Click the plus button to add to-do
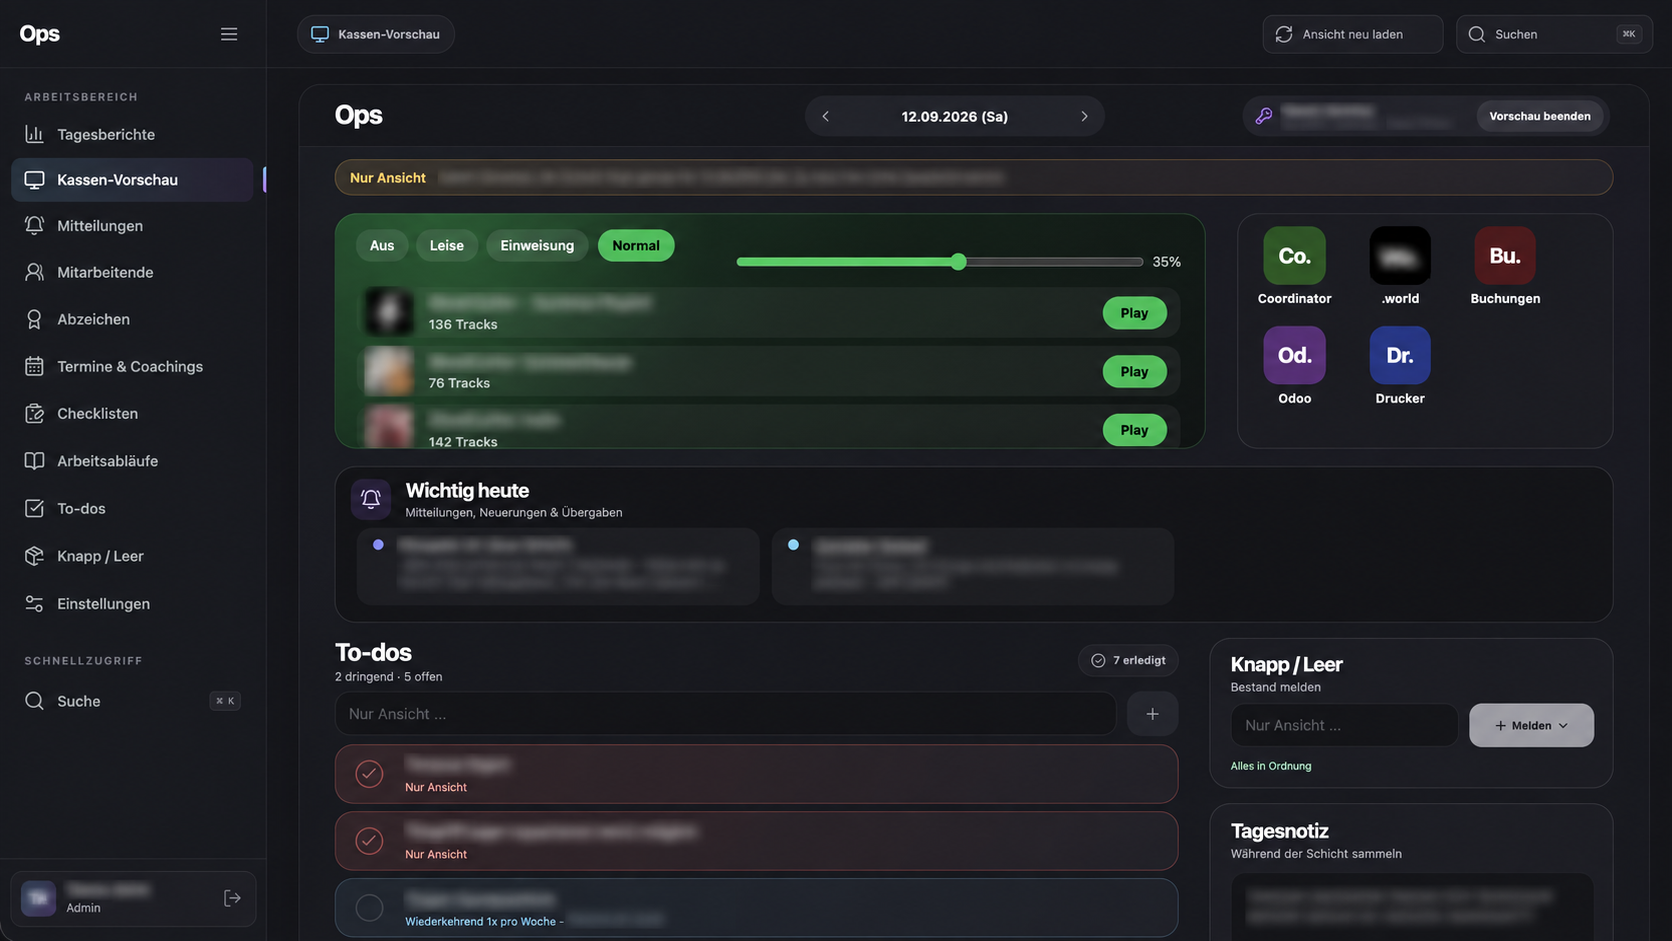Viewport: 1672px width, 941px height. (x=1152, y=714)
